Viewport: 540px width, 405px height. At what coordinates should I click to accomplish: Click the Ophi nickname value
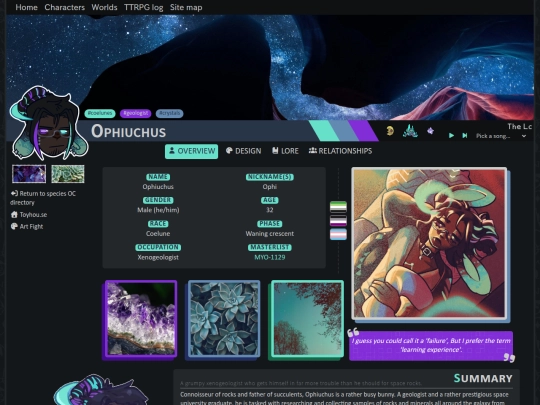[270, 187]
